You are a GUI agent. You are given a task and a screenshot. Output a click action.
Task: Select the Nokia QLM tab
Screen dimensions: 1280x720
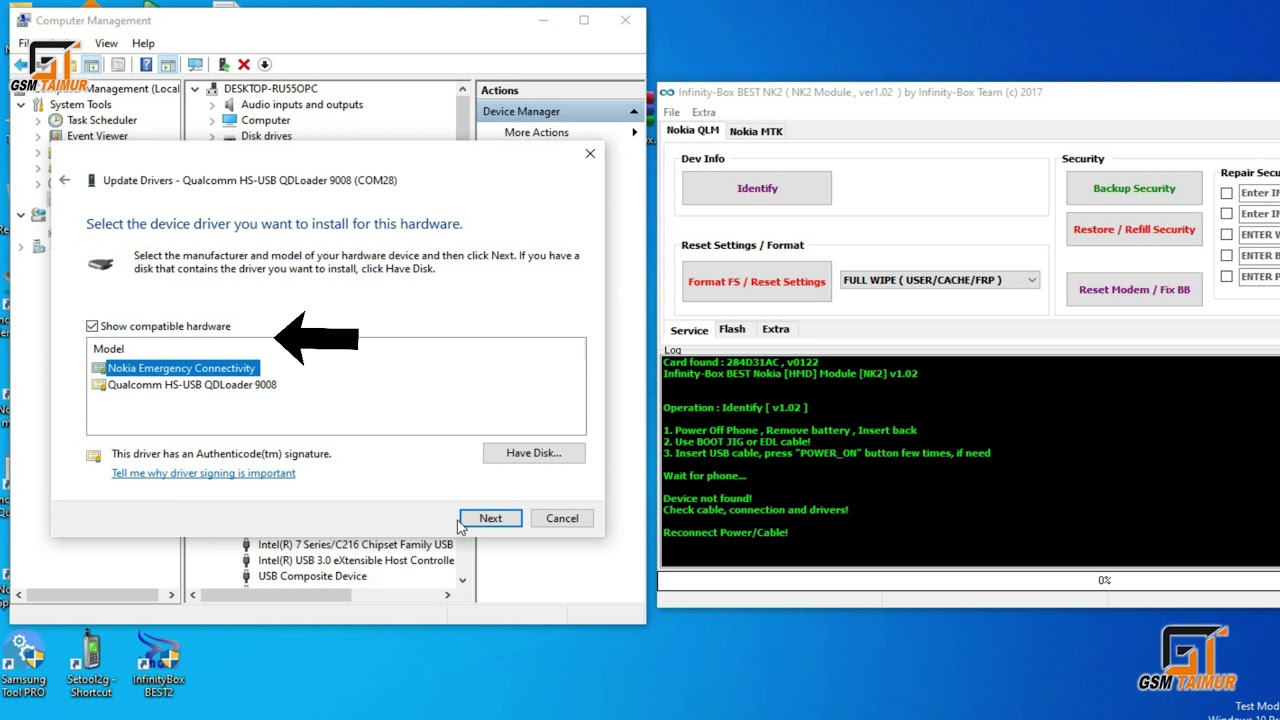[x=693, y=130]
